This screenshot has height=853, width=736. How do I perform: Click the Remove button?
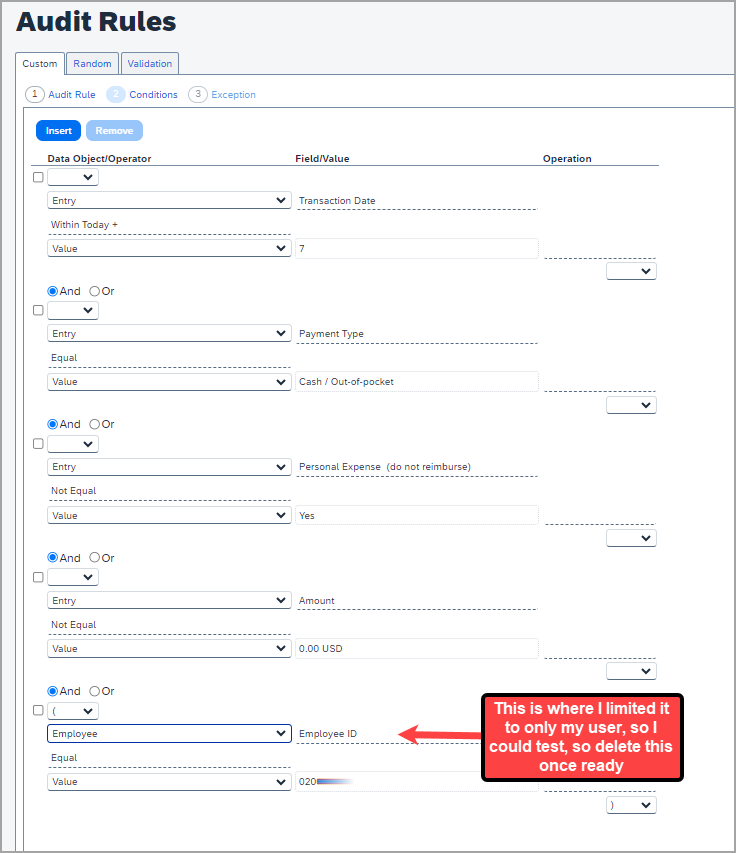(114, 131)
